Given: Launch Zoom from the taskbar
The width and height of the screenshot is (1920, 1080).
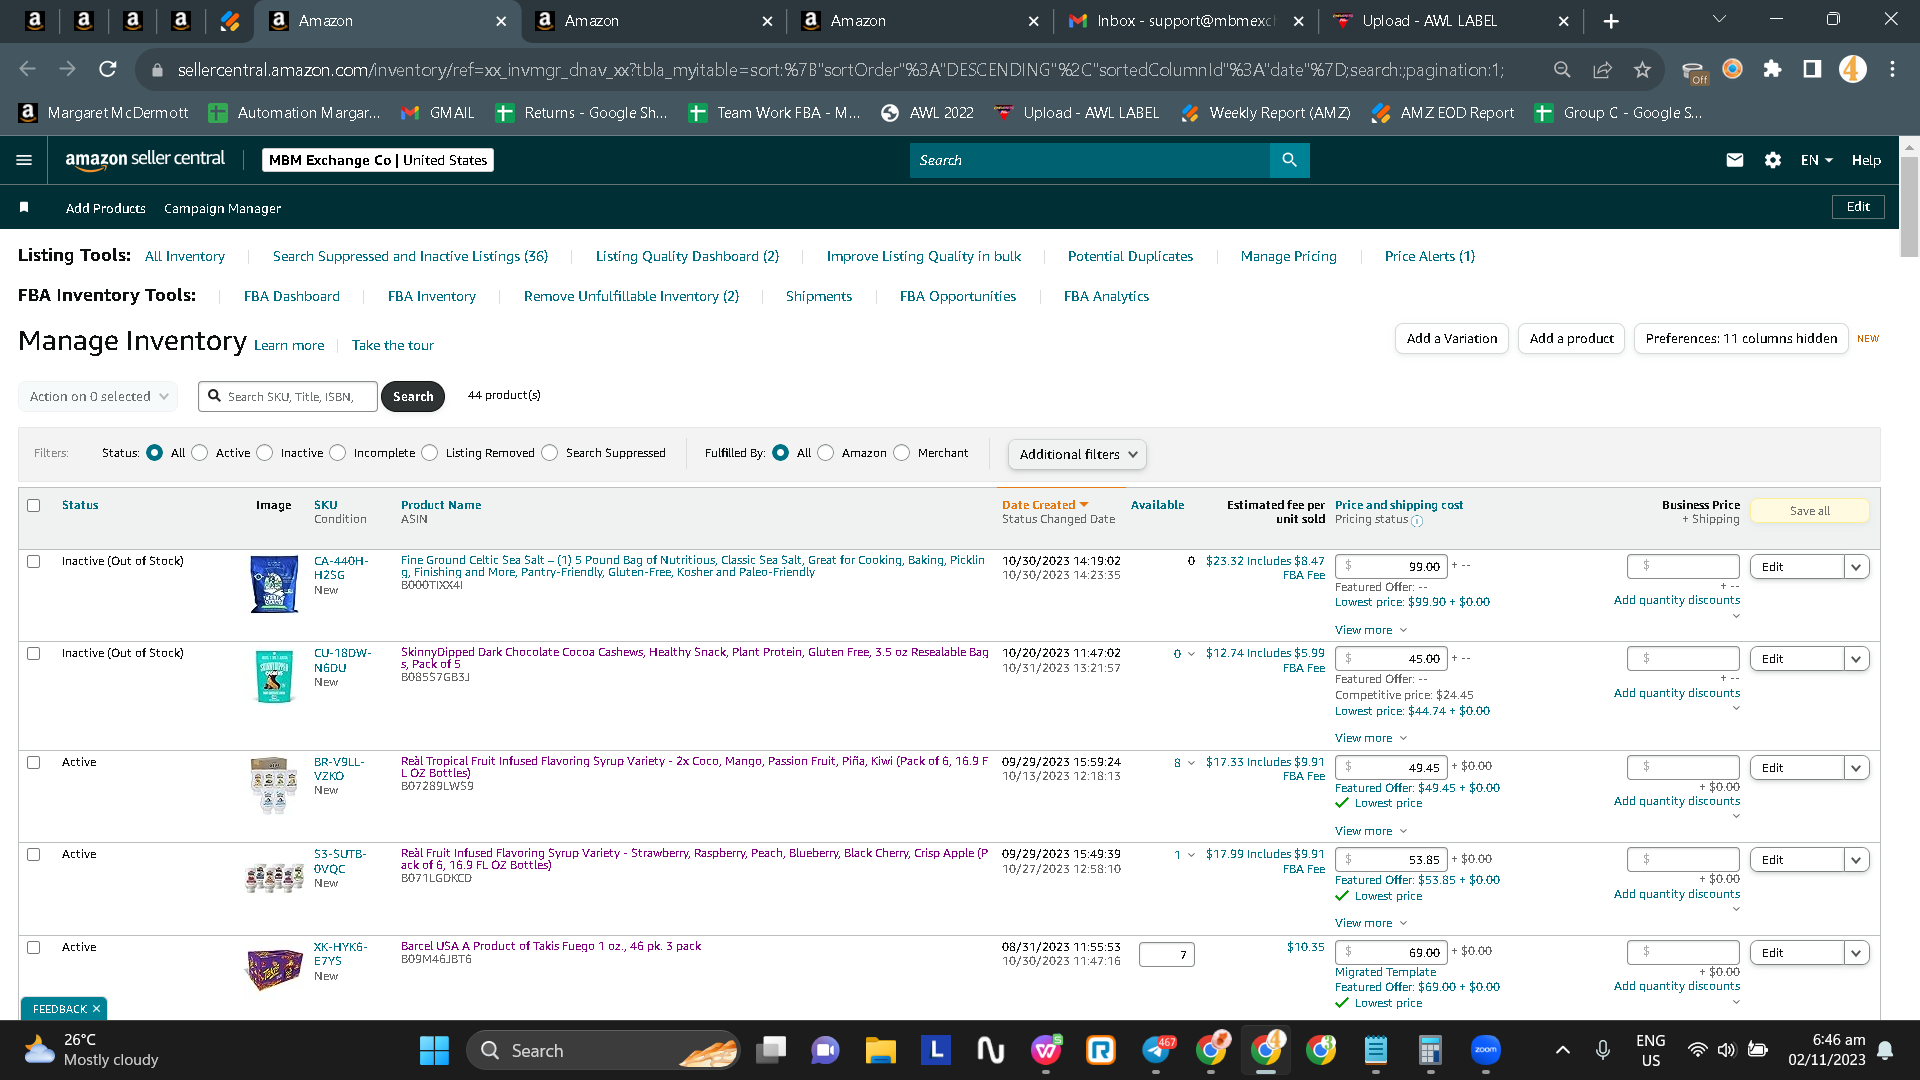Looking at the screenshot, I should click(1485, 1050).
